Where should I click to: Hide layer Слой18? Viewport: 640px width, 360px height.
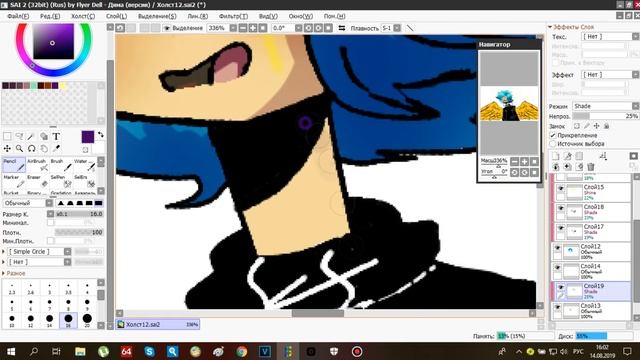coord(561,208)
